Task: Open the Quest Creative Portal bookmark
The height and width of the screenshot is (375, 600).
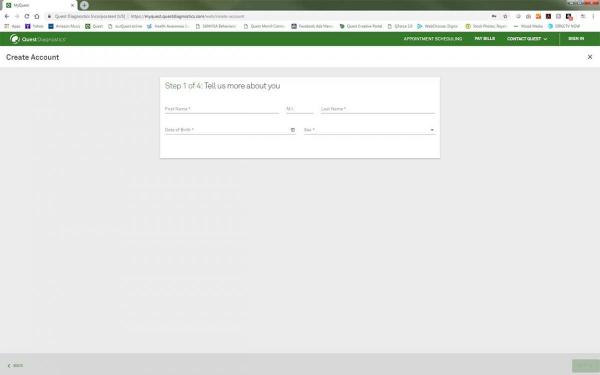Action: pyautogui.click(x=361, y=26)
